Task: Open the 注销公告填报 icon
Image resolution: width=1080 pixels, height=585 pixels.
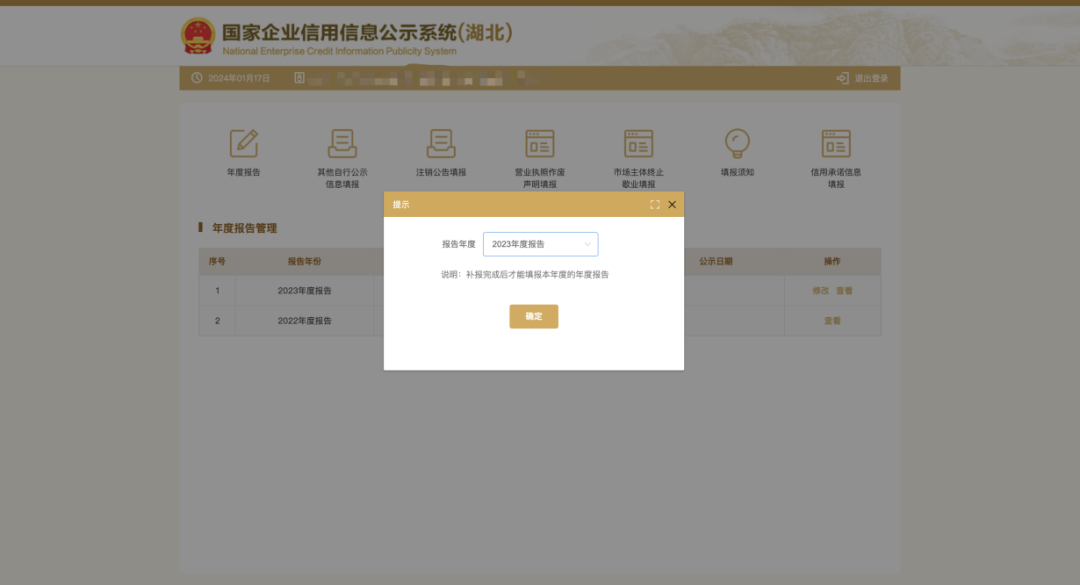Action: click(x=441, y=144)
